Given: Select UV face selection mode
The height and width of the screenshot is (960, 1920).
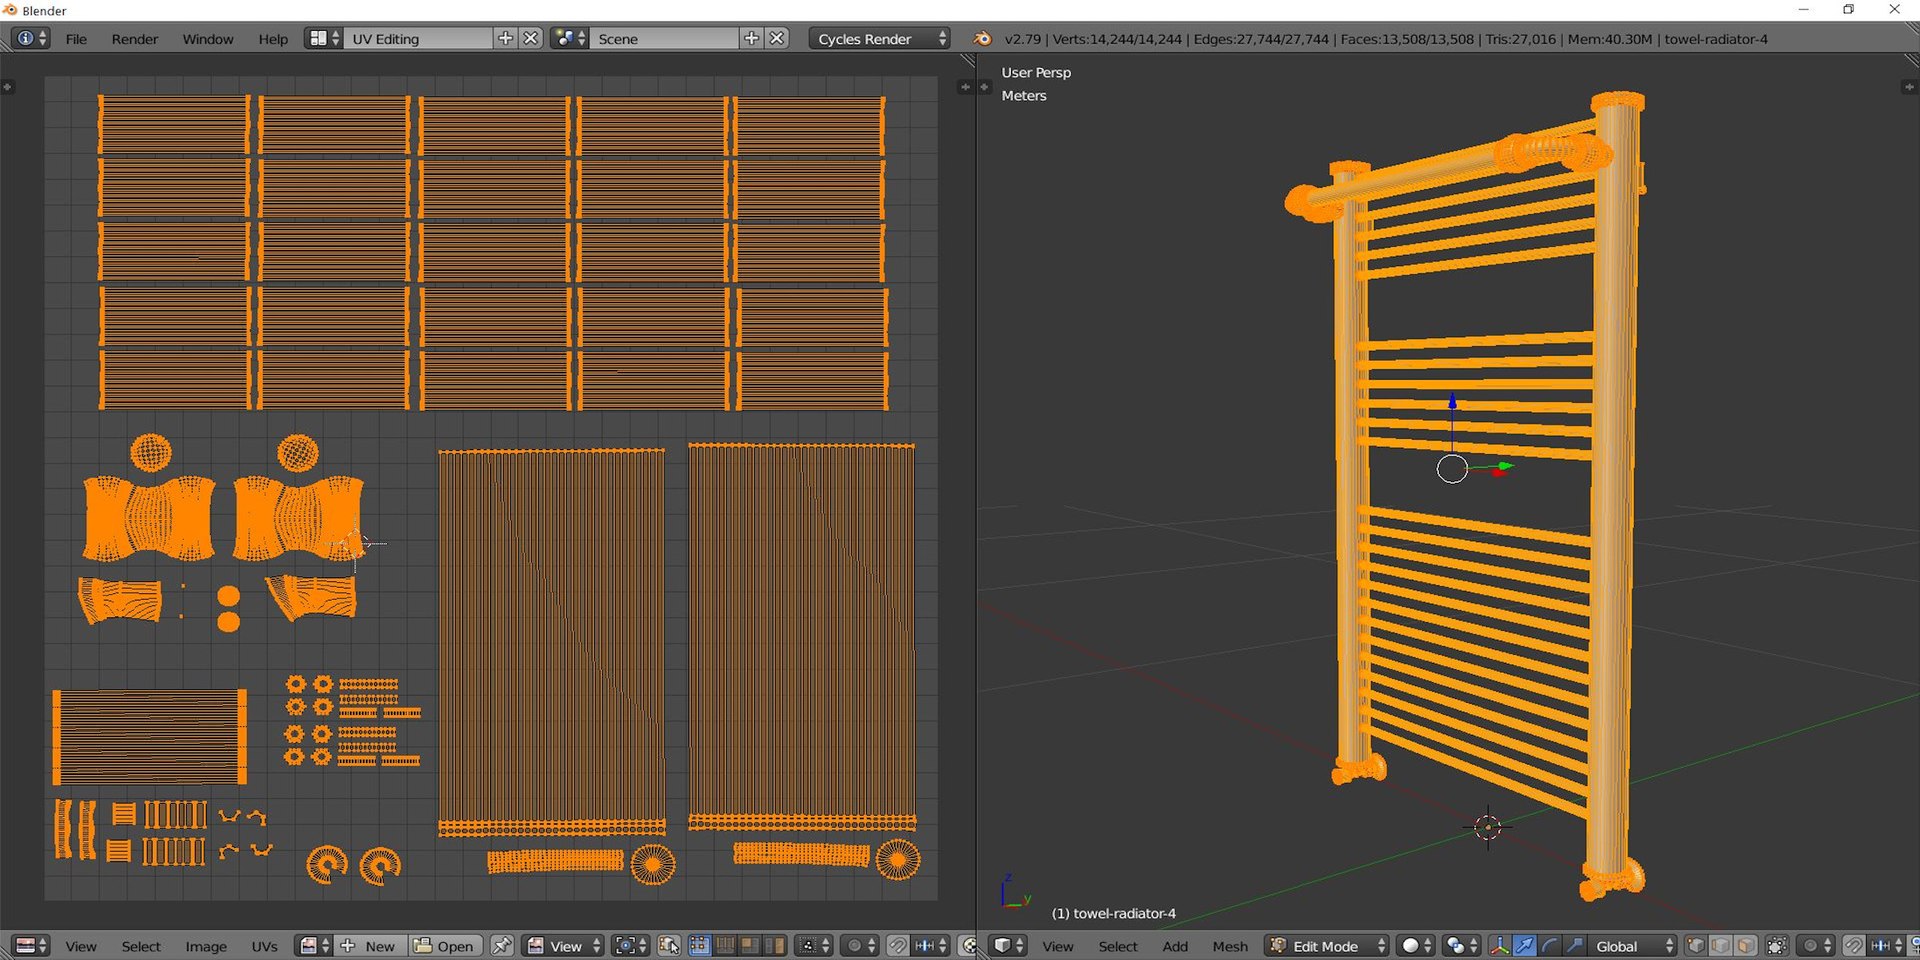Looking at the screenshot, I should (749, 946).
